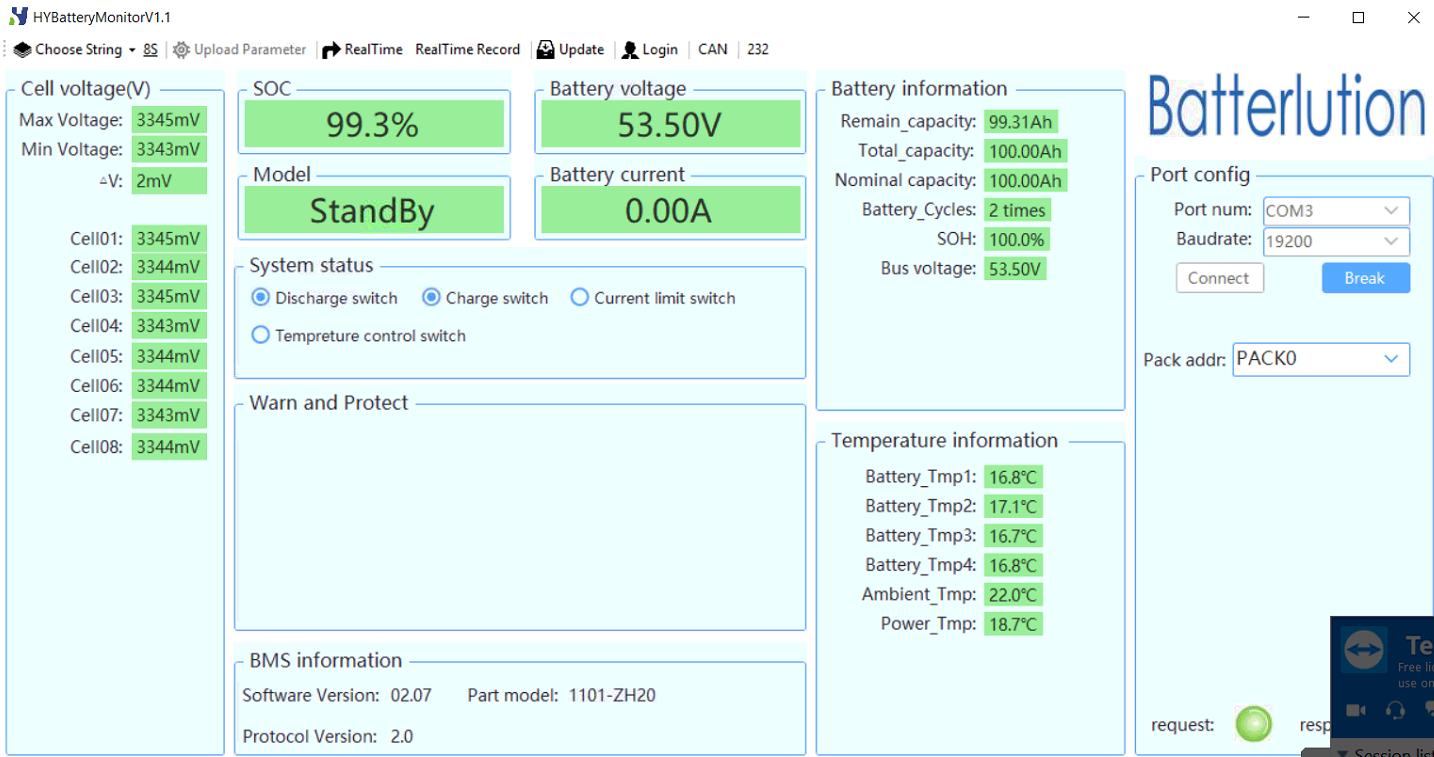The image size is (1434, 757).
Task: Click the Battery current 0.00A field
Action: tap(670, 211)
